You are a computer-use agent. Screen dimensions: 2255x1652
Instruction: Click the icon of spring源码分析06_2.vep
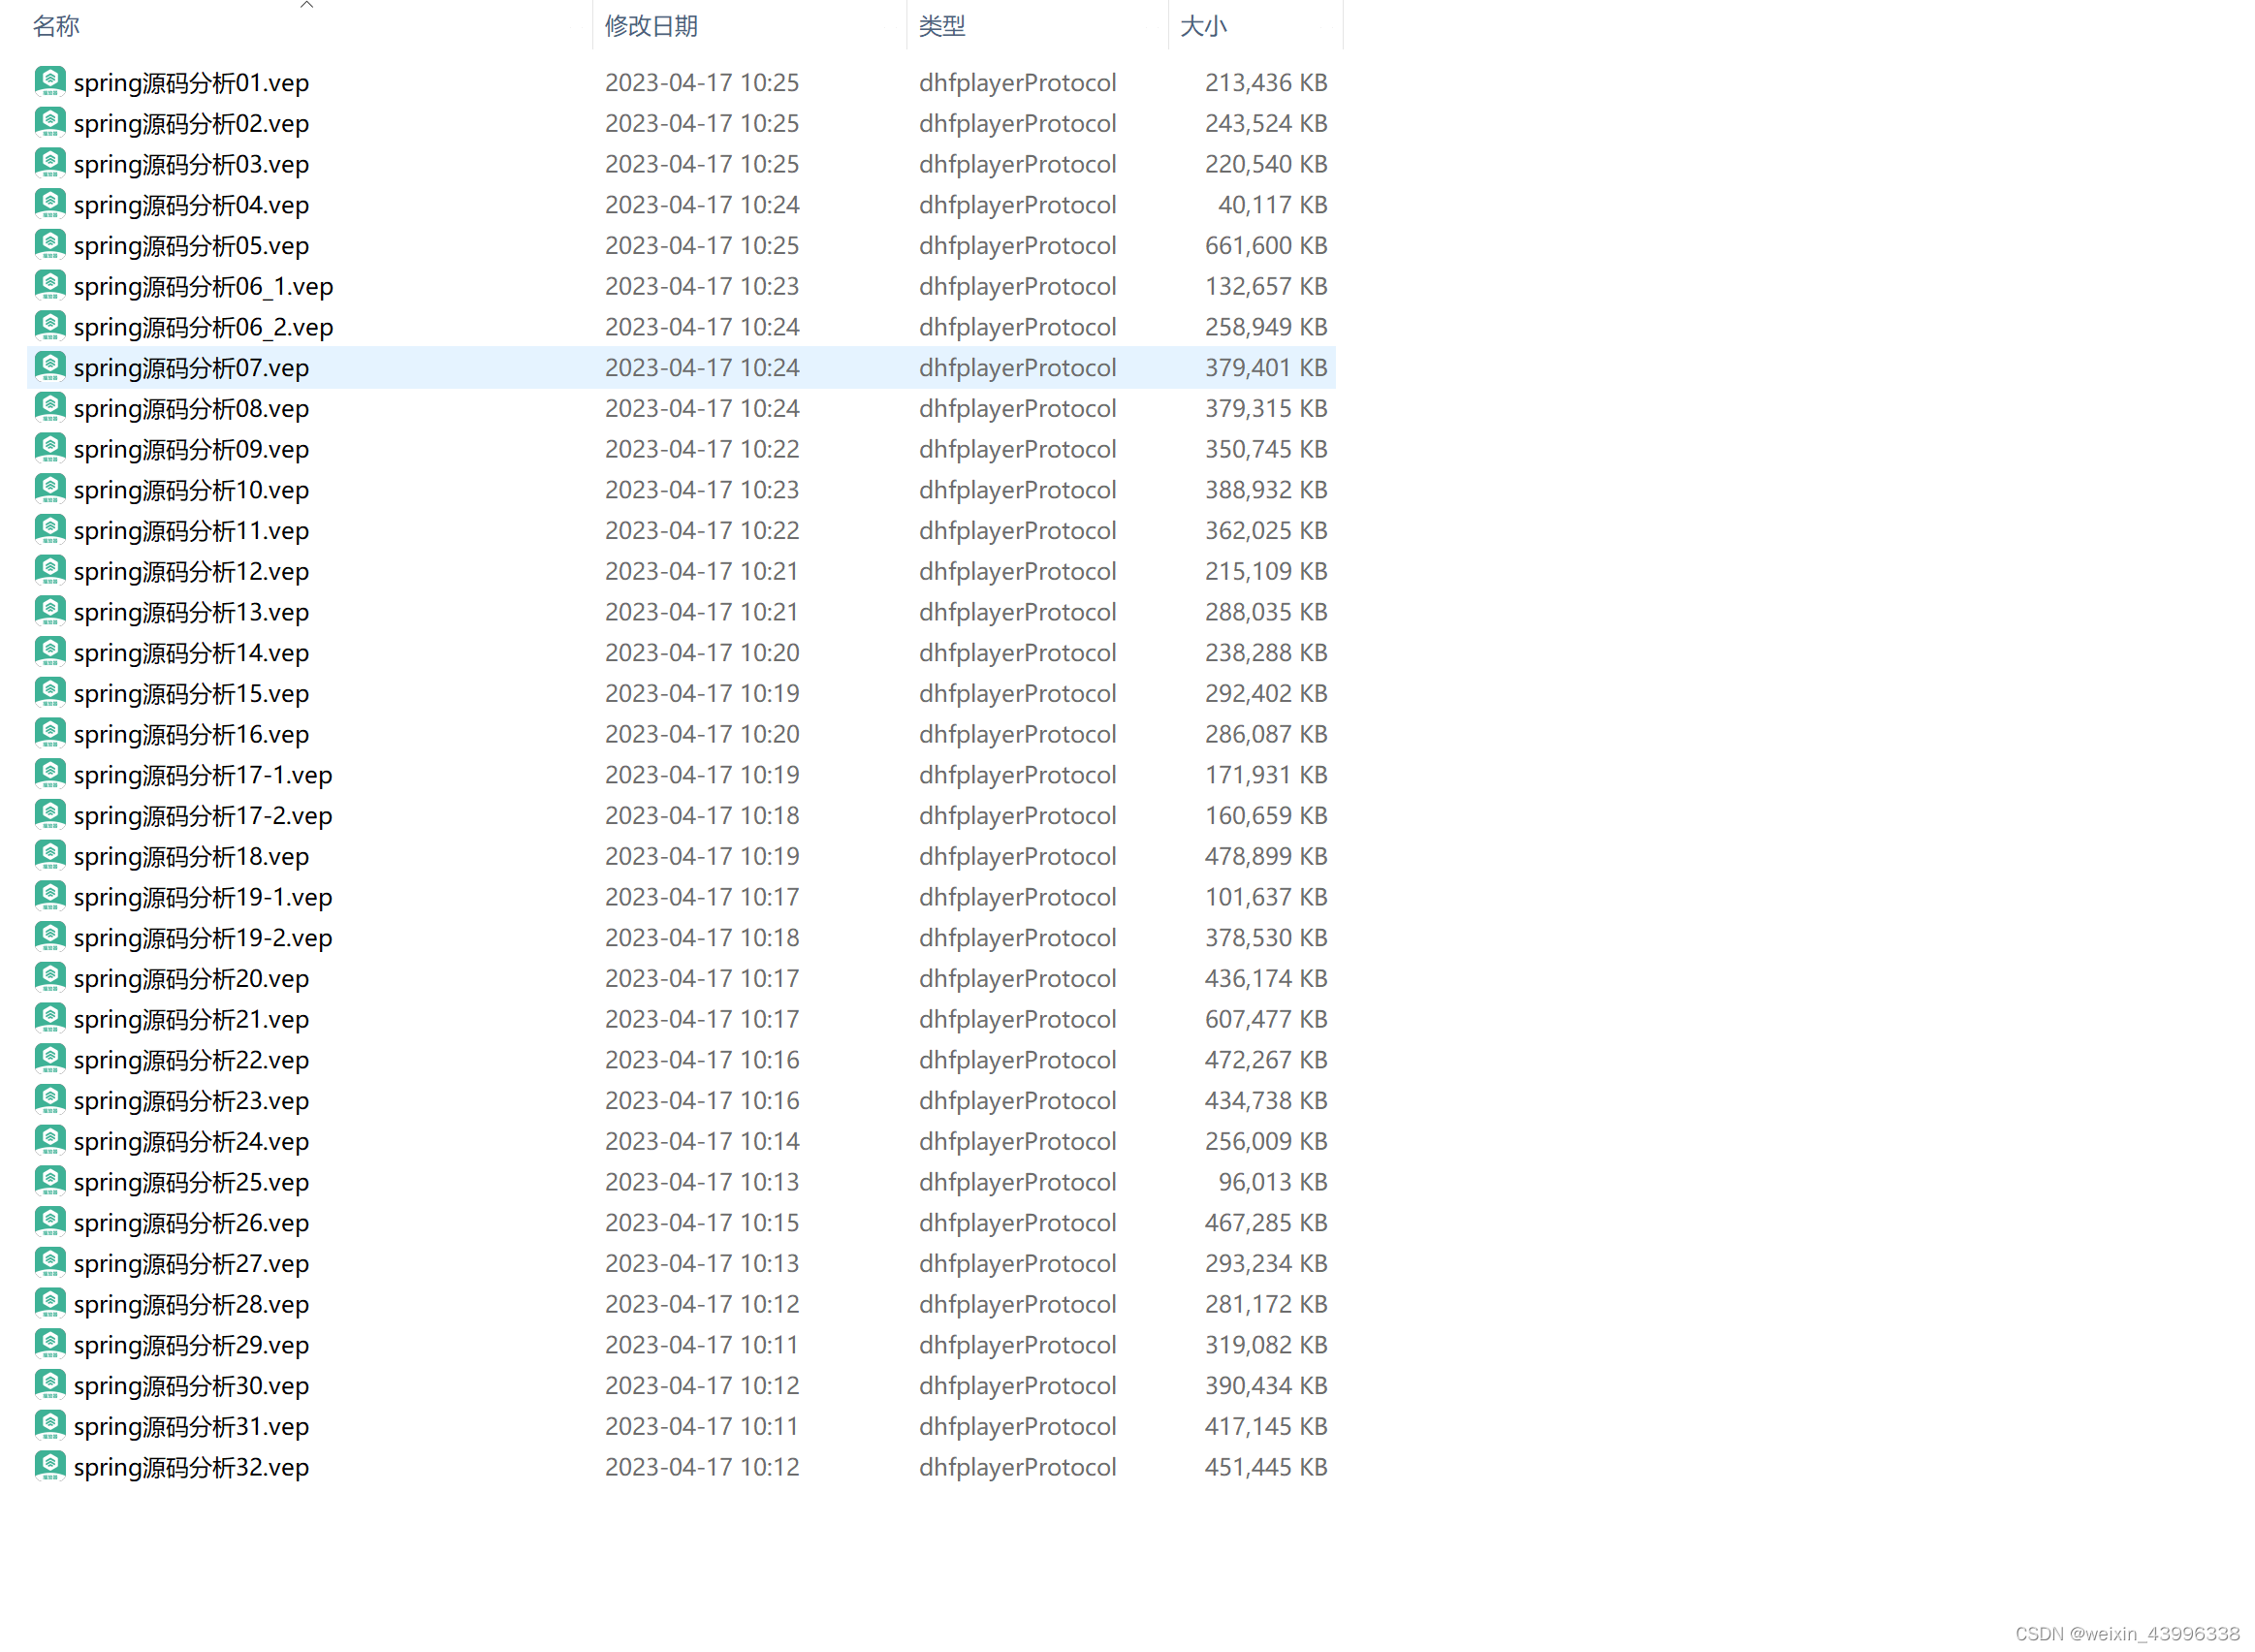pyautogui.click(x=50, y=327)
